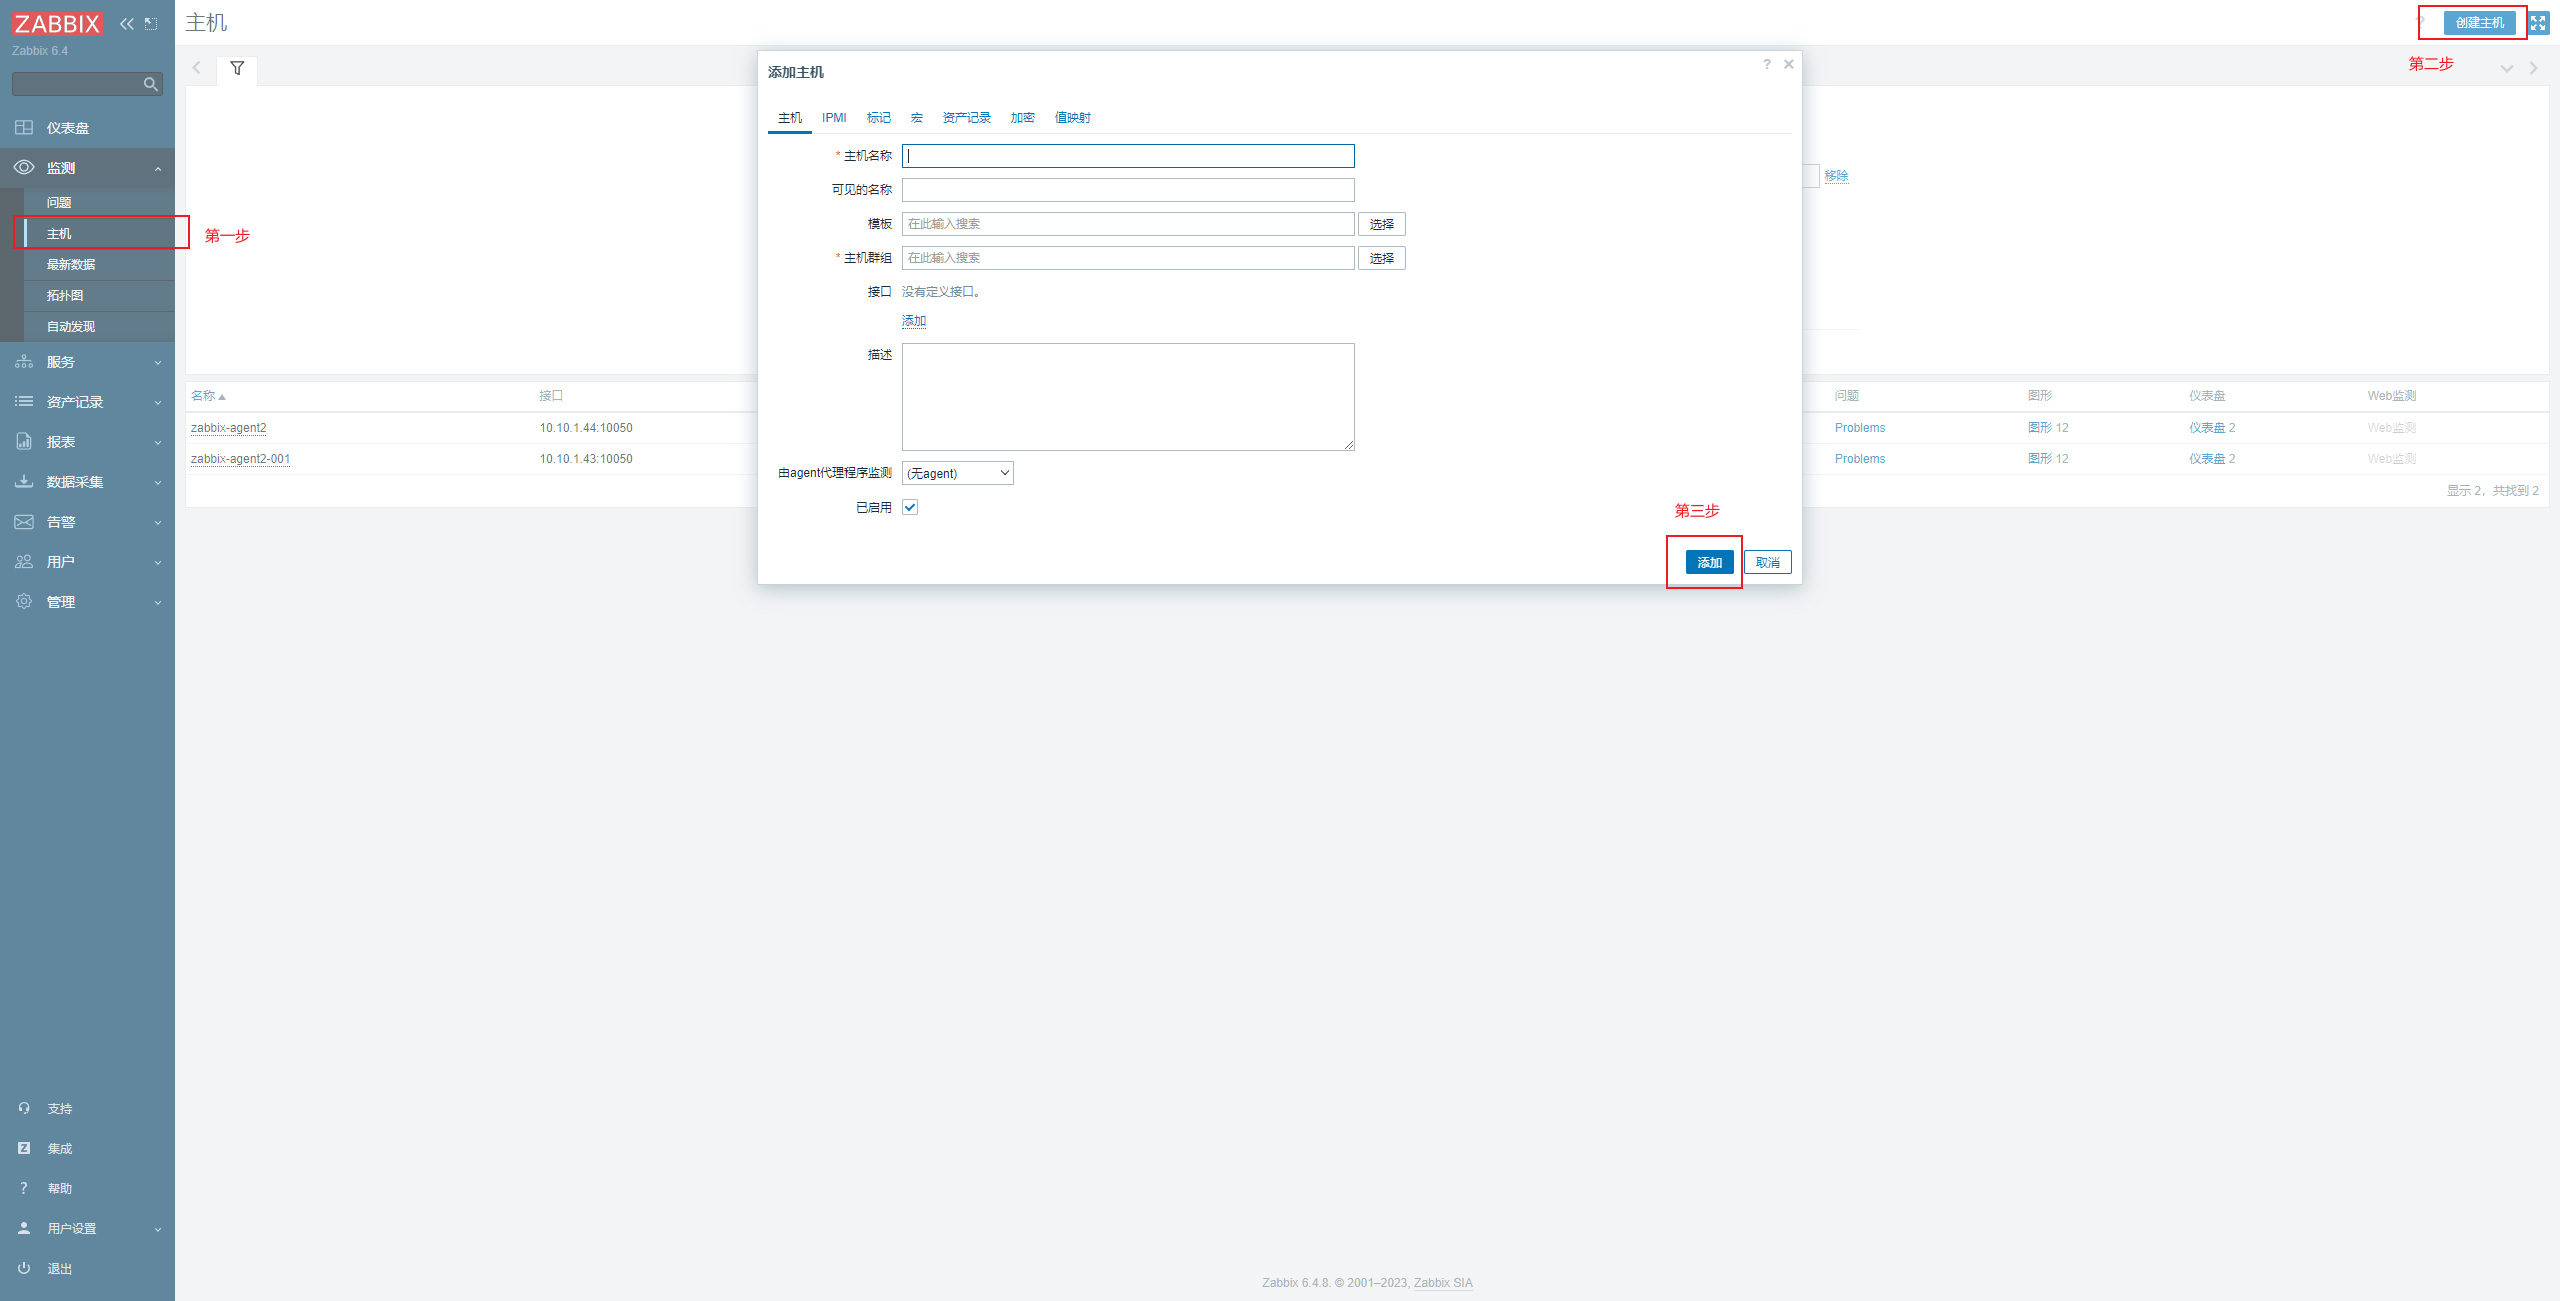
Task: Click the filter funnel icon
Action: (x=237, y=69)
